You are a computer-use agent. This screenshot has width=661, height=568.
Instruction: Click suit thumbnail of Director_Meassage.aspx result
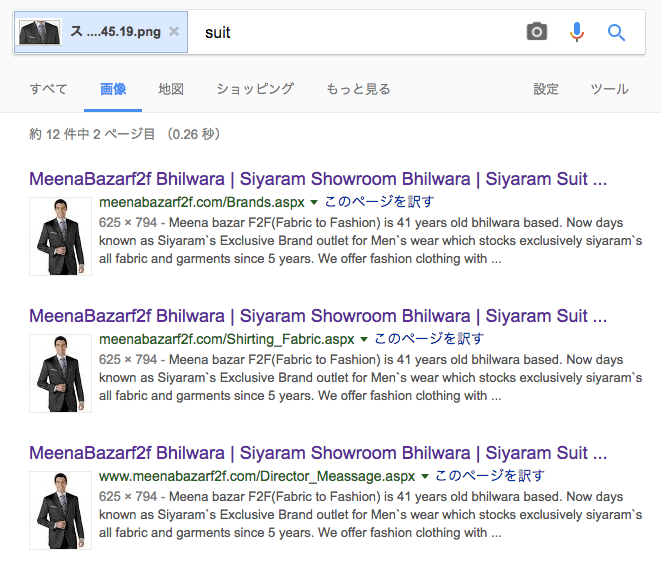pyautogui.click(x=60, y=510)
